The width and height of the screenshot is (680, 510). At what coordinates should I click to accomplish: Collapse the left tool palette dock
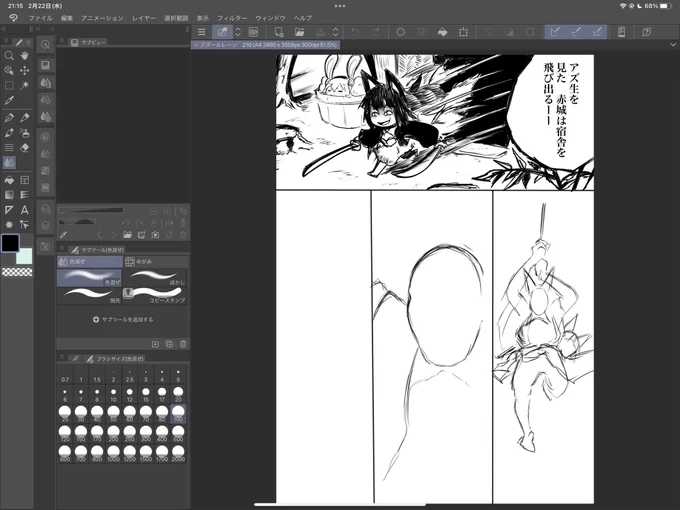[x=3, y=29]
